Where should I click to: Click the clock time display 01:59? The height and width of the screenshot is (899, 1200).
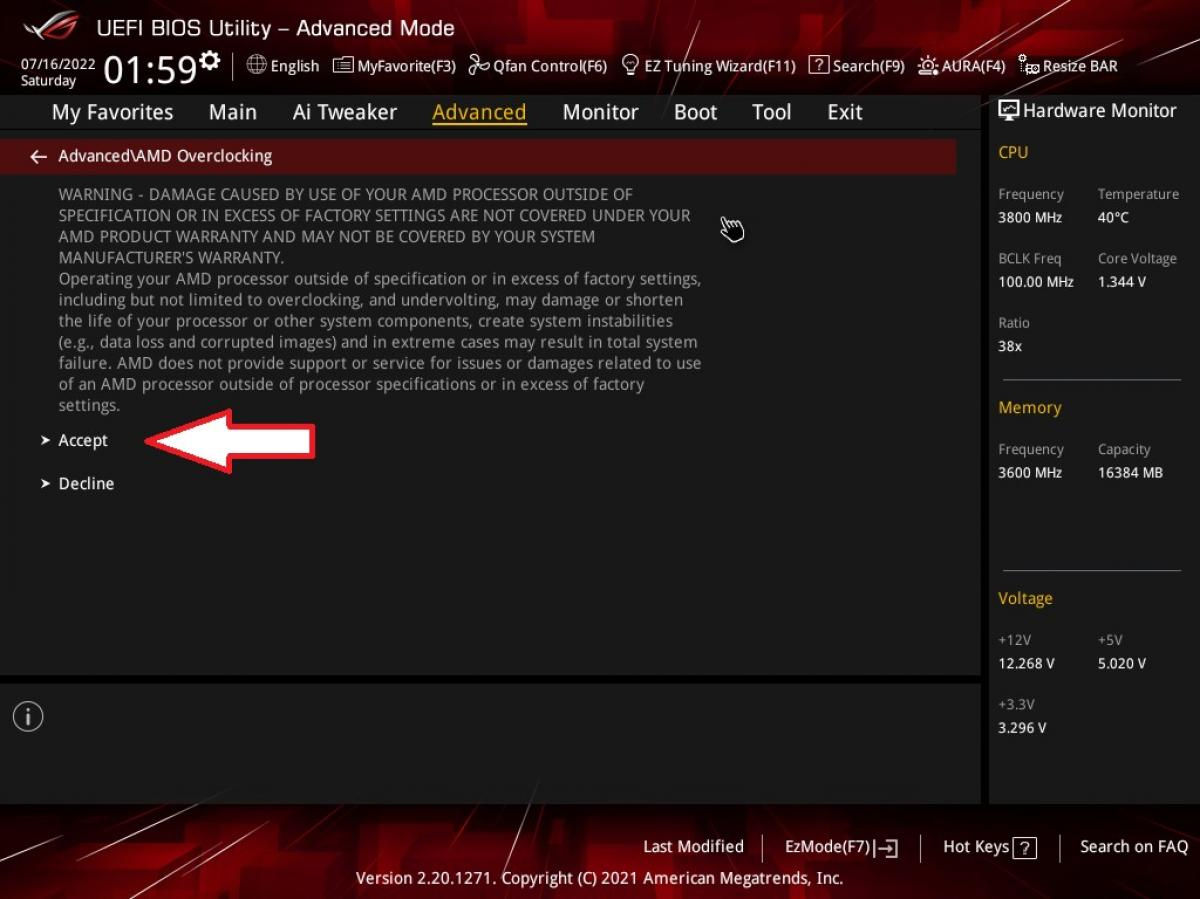(150, 70)
